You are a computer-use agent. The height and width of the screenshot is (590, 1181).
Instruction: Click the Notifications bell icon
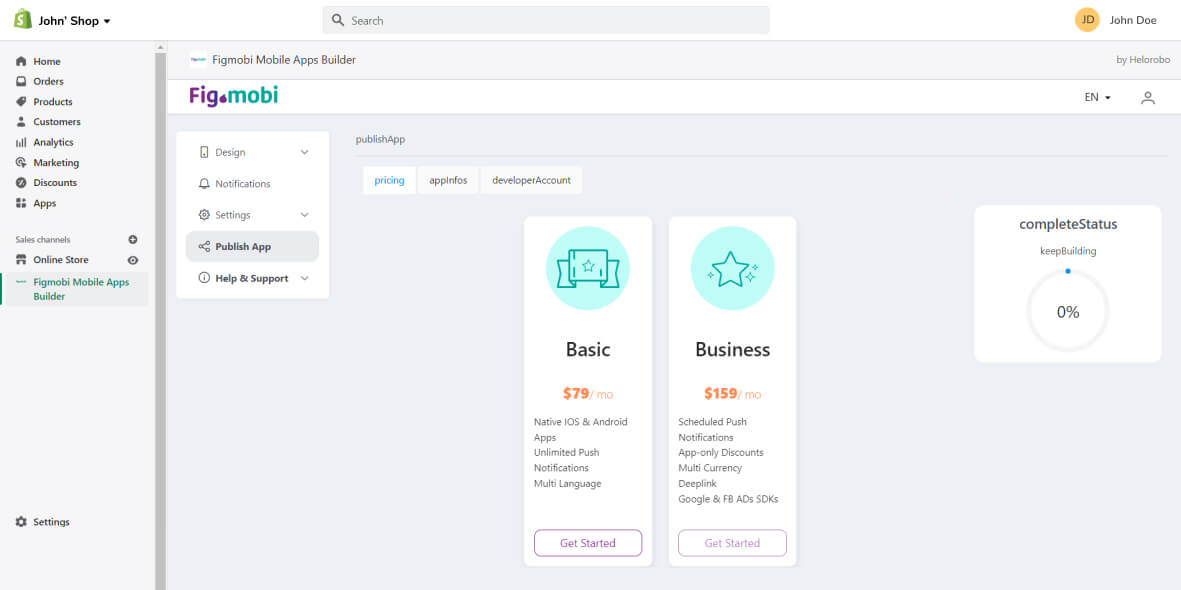pyautogui.click(x=205, y=184)
